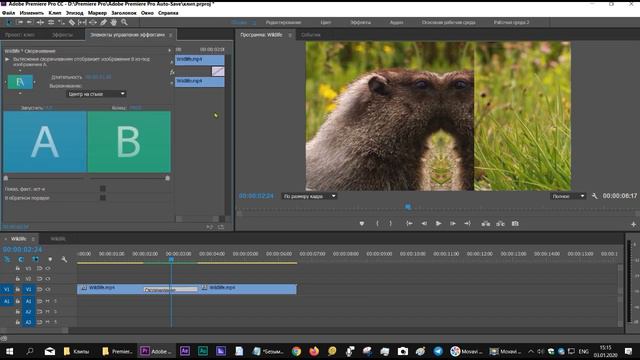Click the Program monitor current timecode
640x360 pixels.
pyautogui.click(x=256, y=196)
